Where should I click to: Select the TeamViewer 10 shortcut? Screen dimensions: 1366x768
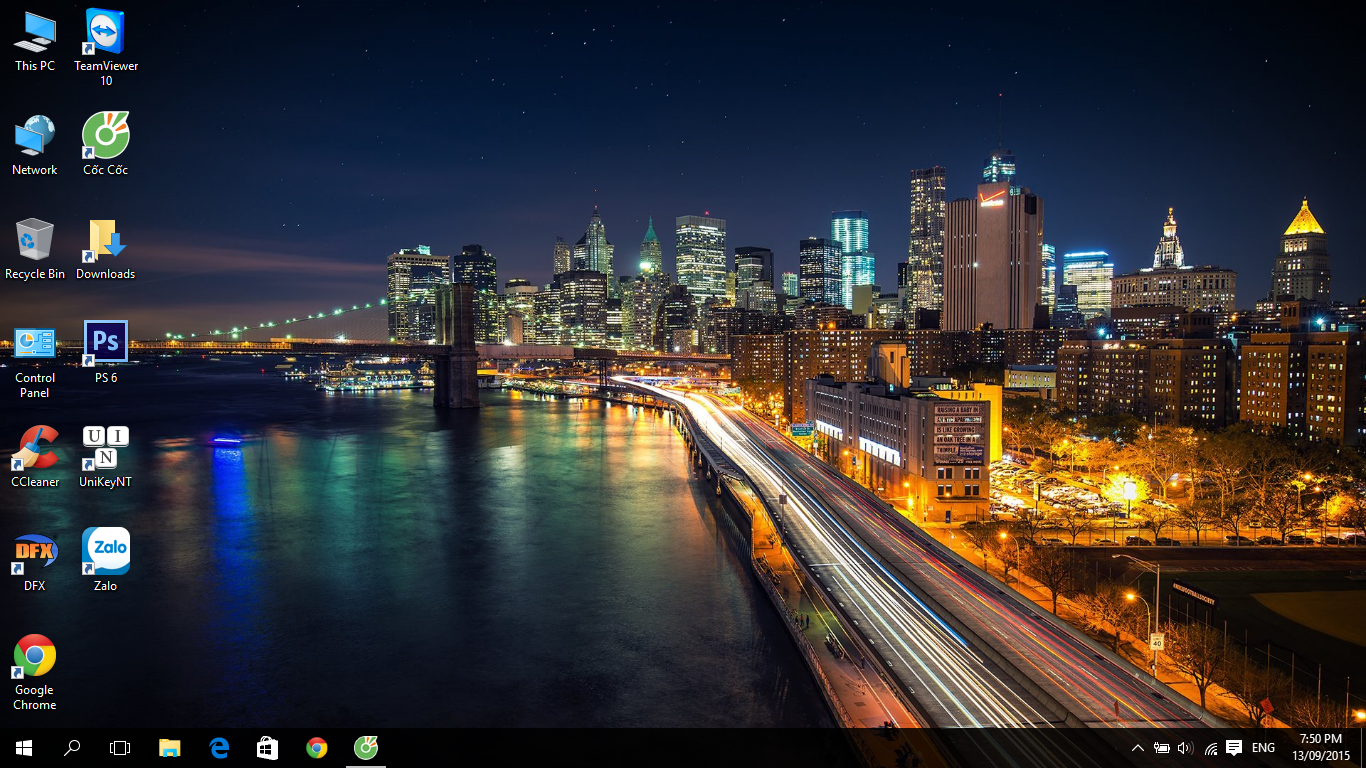106,47
